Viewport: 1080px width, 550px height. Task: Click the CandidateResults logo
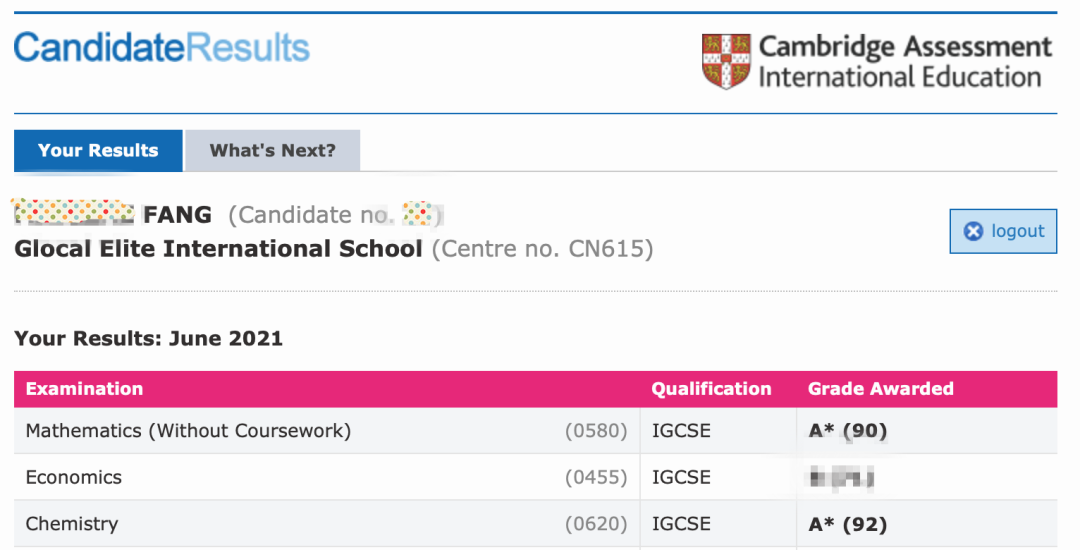point(161,47)
